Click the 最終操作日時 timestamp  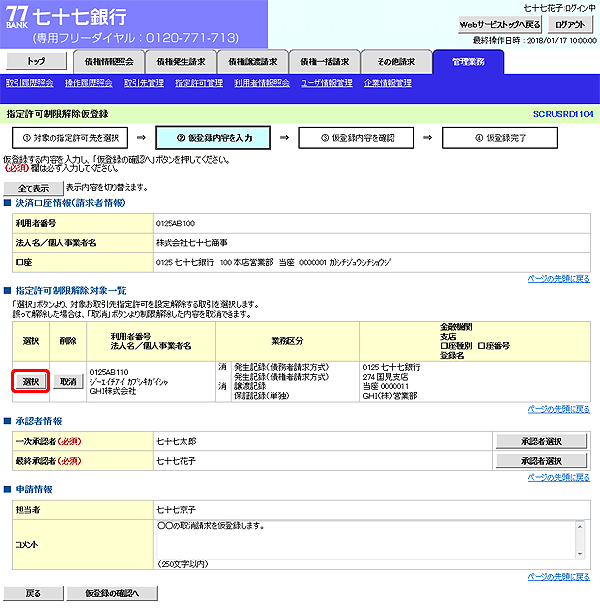point(534,40)
